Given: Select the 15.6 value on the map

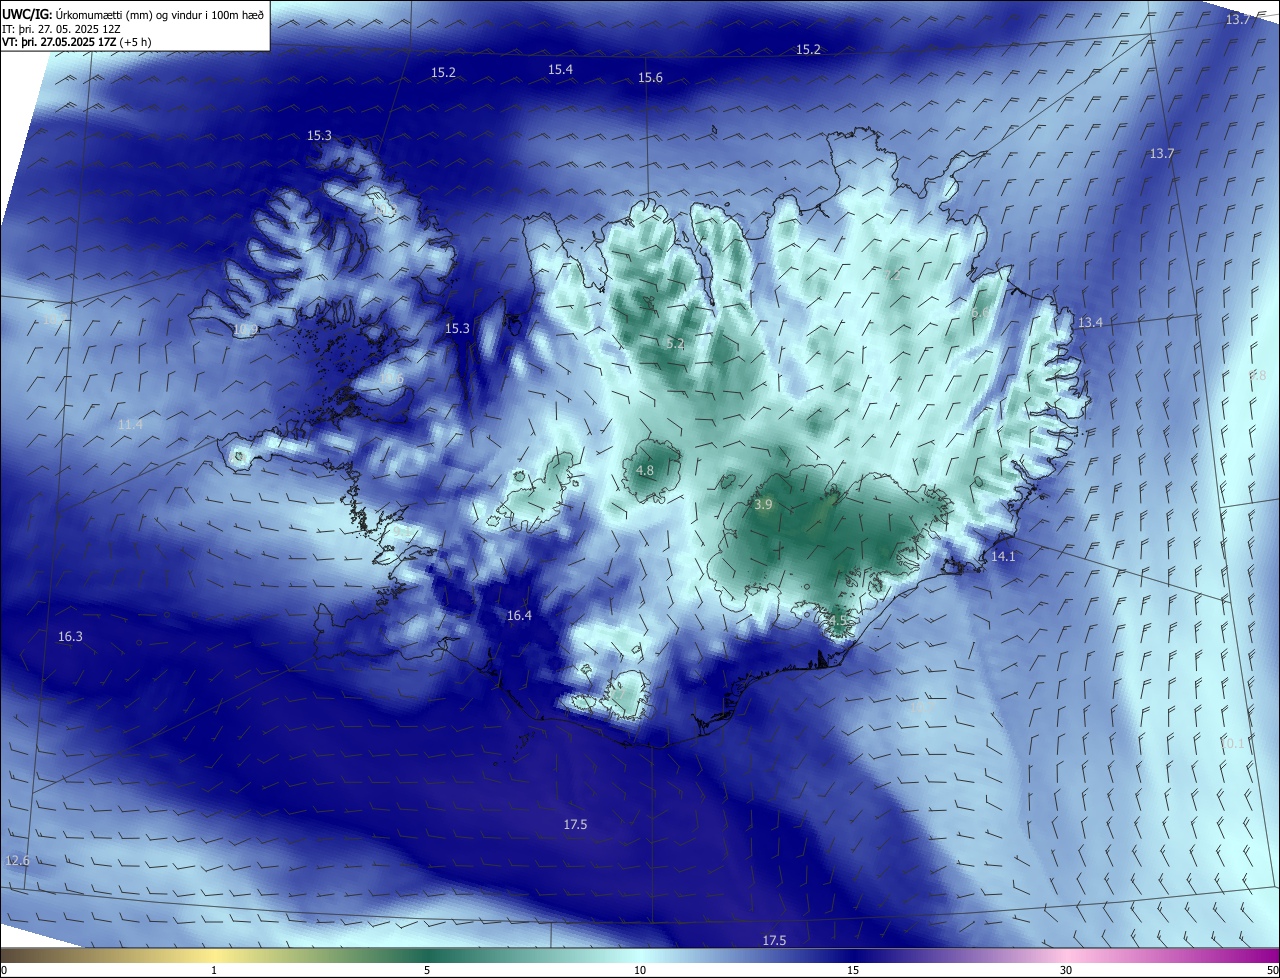Looking at the screenshot, I should 650,77.
